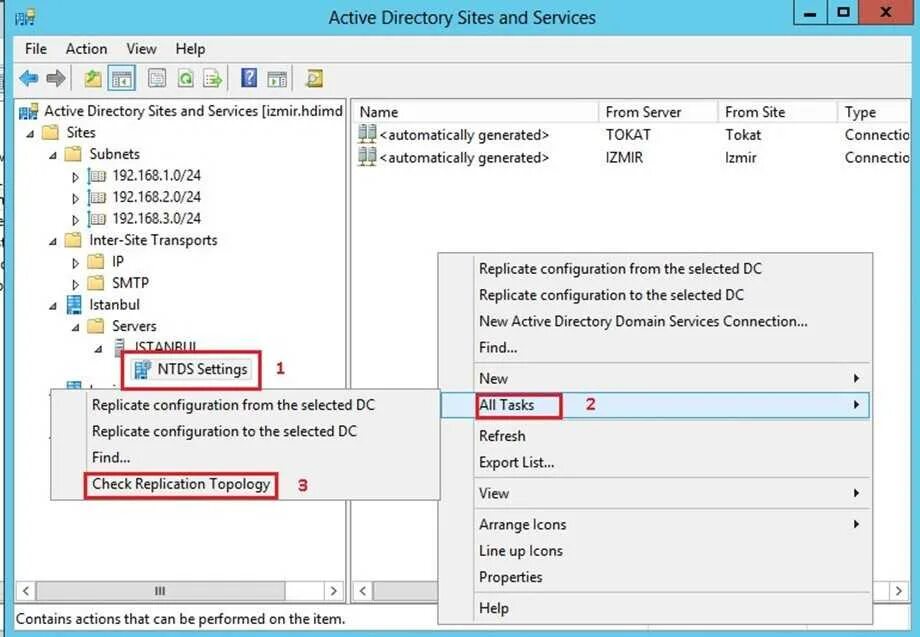Click the last yellow toolbar icon

coord(314,78)
